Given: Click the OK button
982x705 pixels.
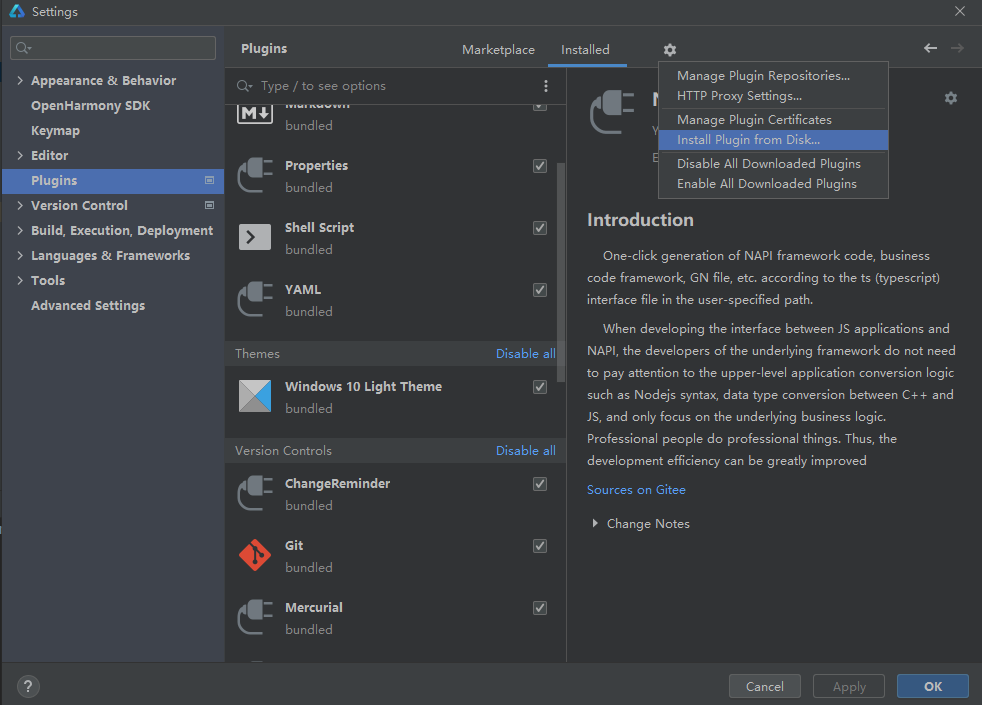Looking at the screenshot, I should tap(933, 686).
